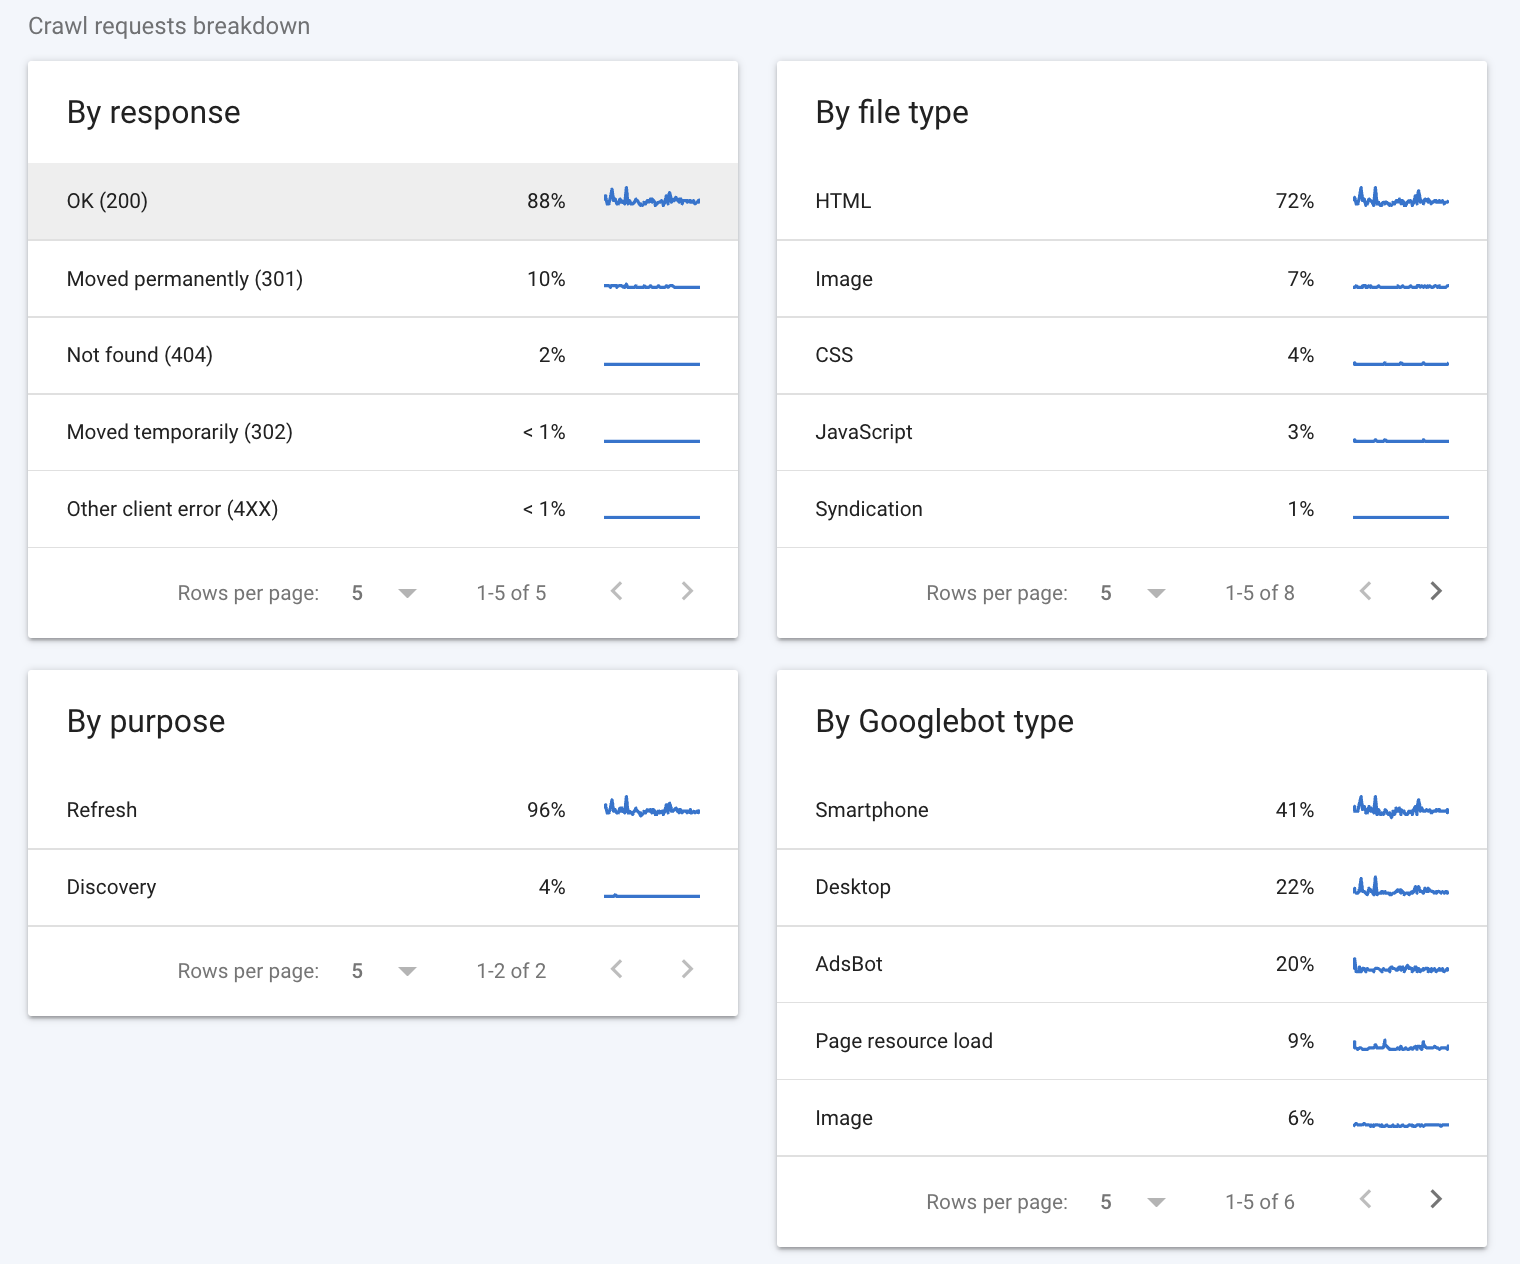Screen dimensions: 1520x1264
Task: Go to previous page in By Googlebot type
Action: click(1366, 1199)
